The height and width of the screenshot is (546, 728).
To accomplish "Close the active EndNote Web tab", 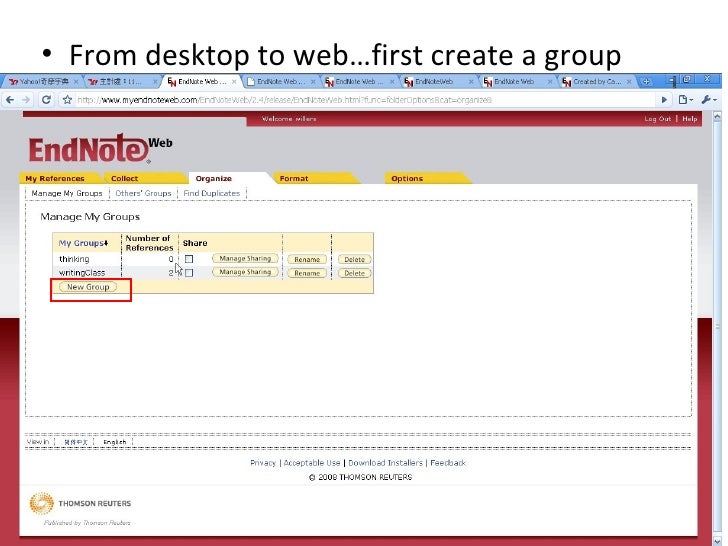I will point(234,82).
